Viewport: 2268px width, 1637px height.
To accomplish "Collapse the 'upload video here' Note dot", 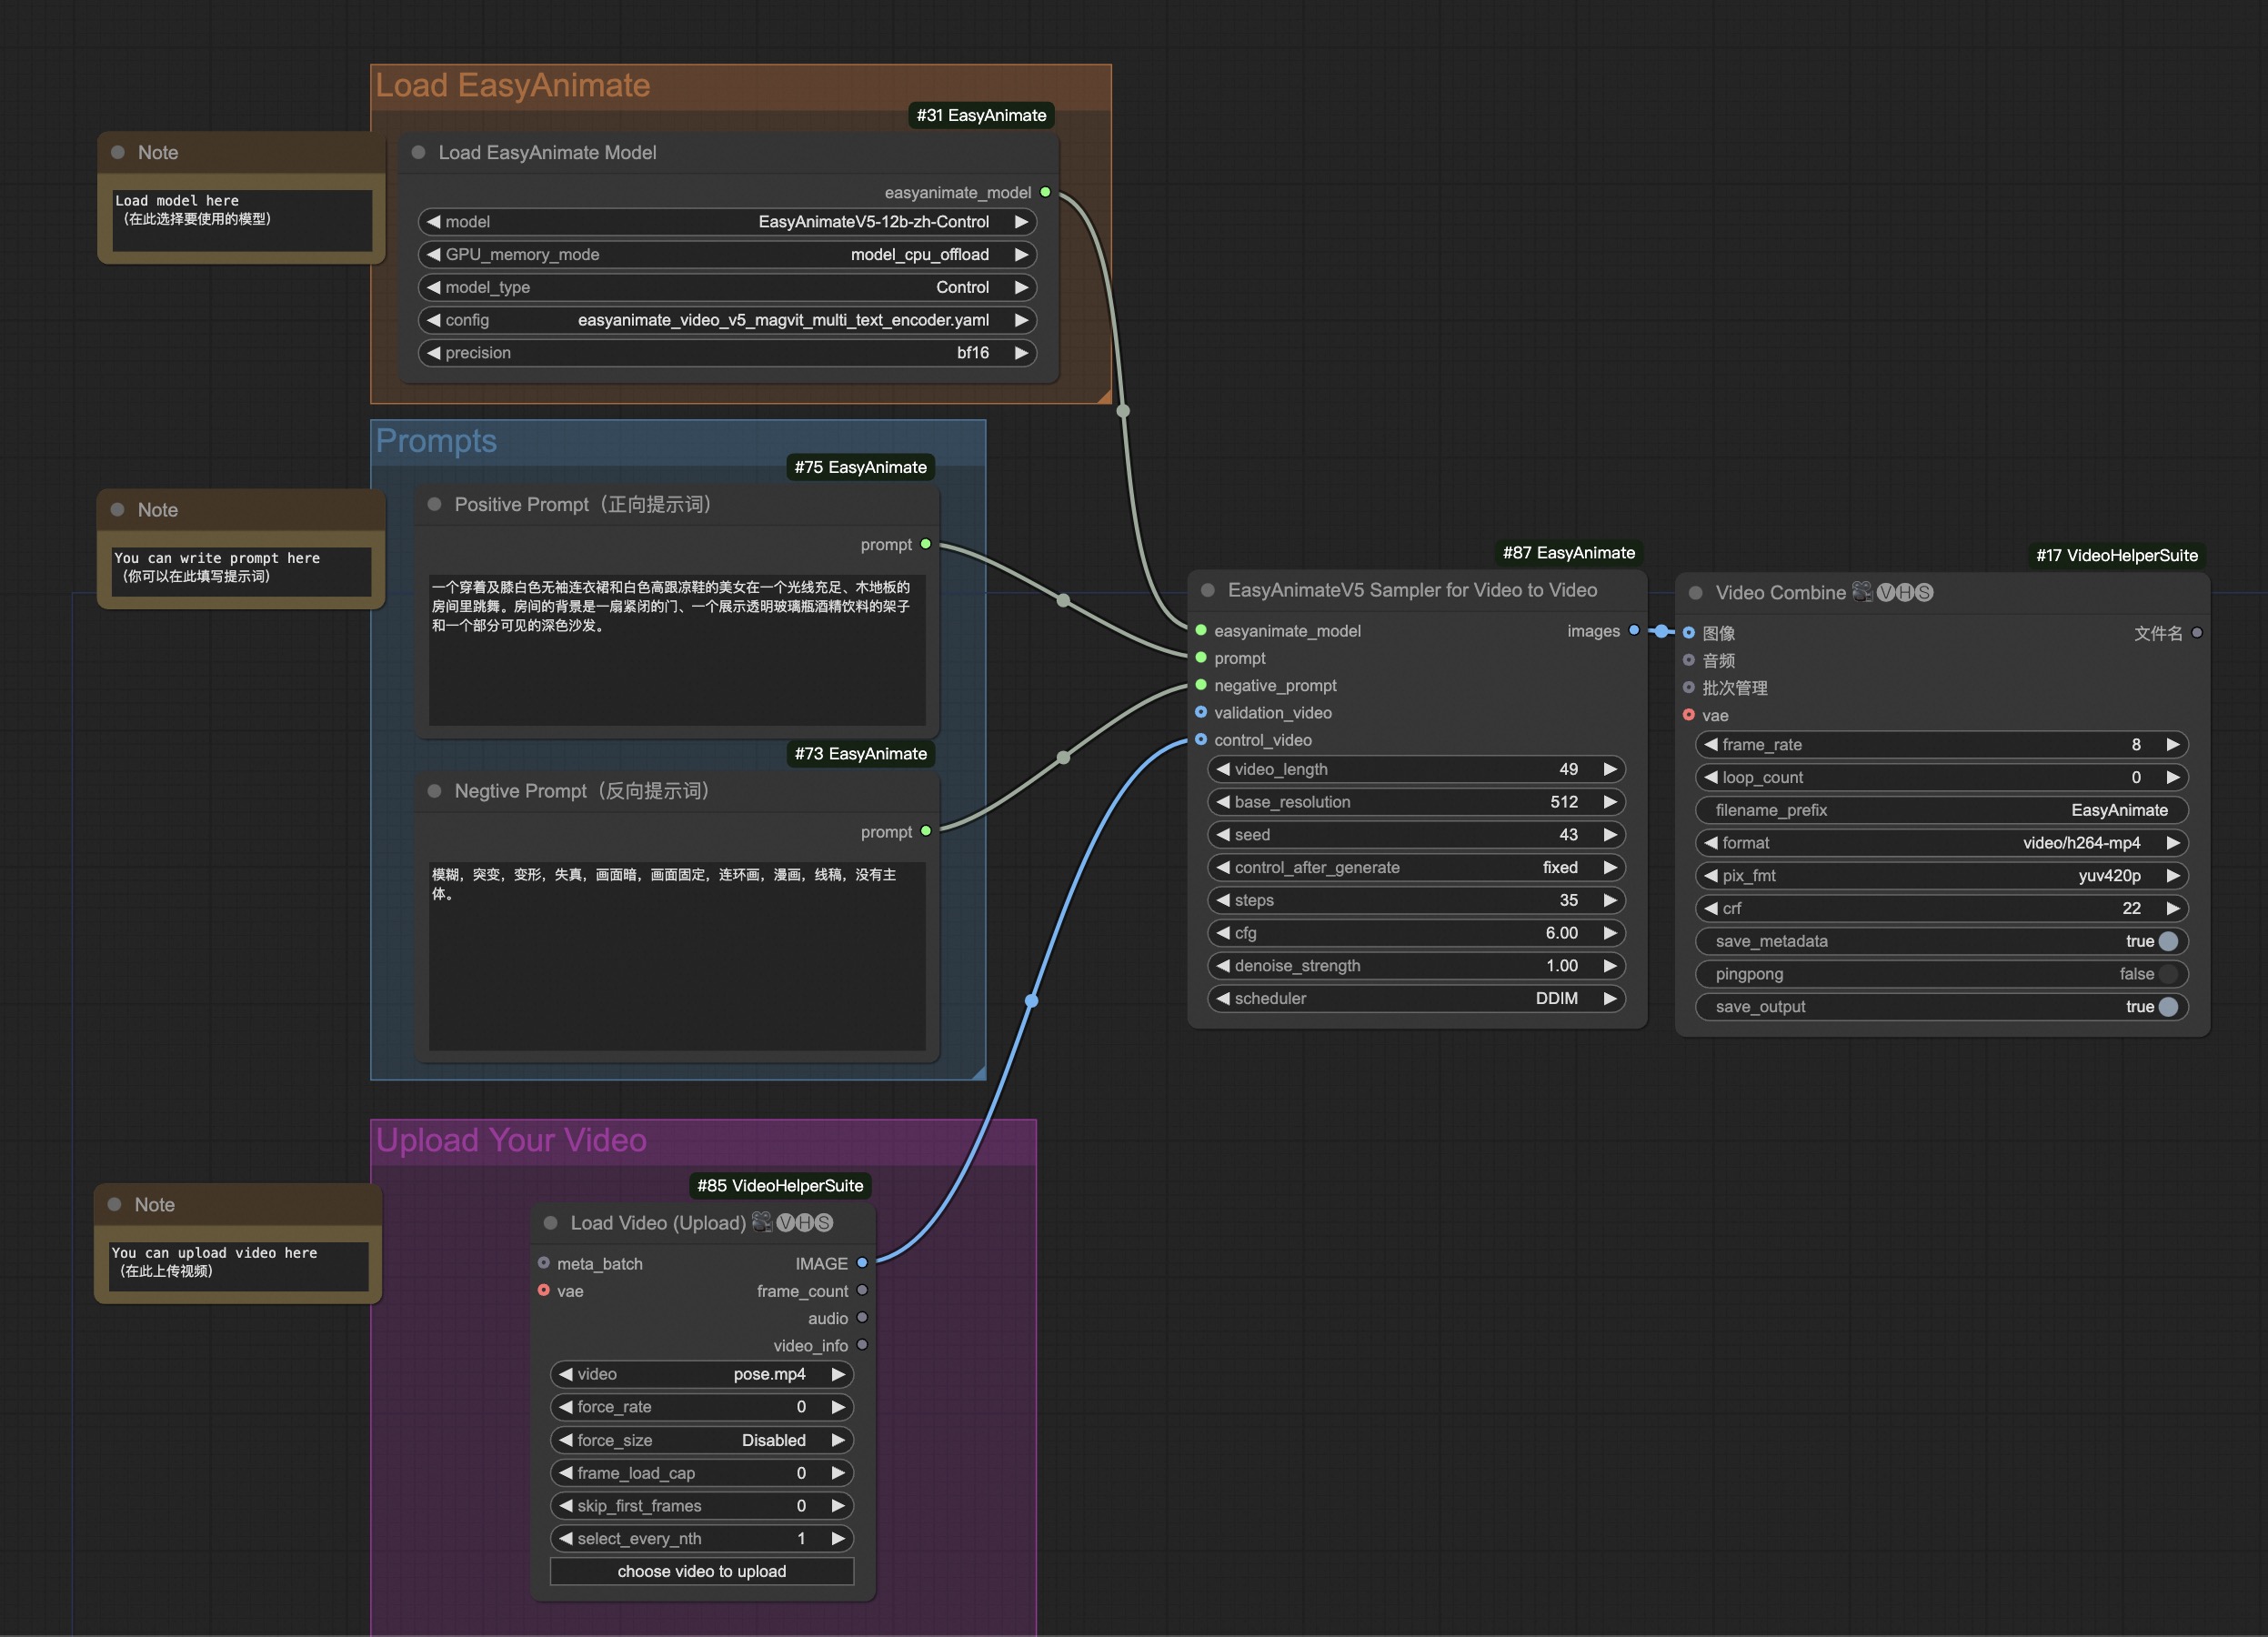I will pos(115,1205).
